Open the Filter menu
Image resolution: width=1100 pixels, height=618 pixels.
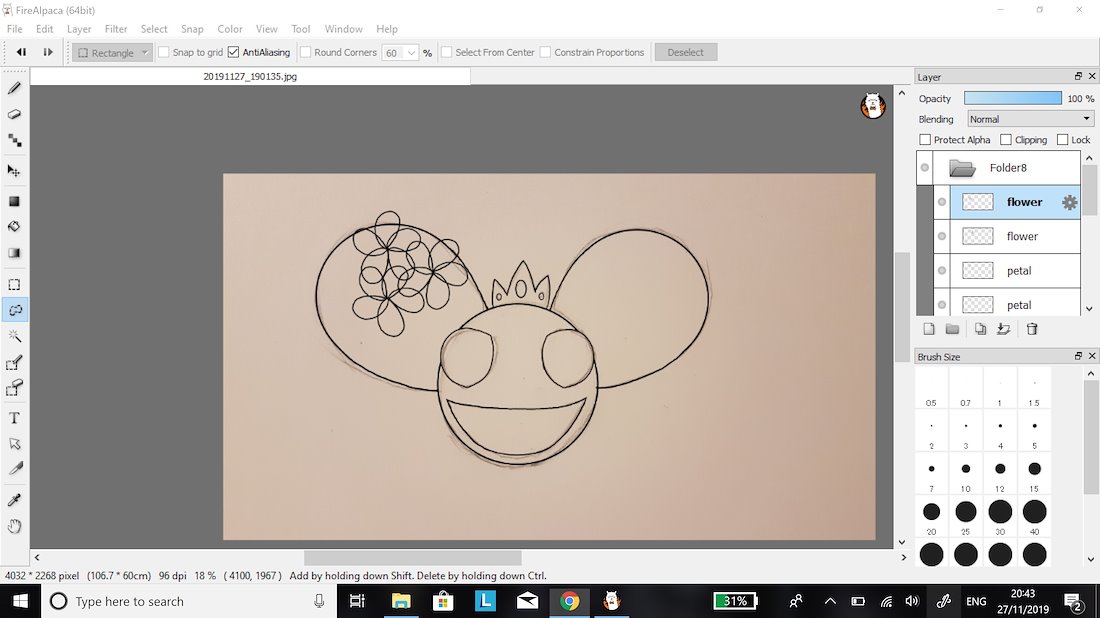click(116, 29)
